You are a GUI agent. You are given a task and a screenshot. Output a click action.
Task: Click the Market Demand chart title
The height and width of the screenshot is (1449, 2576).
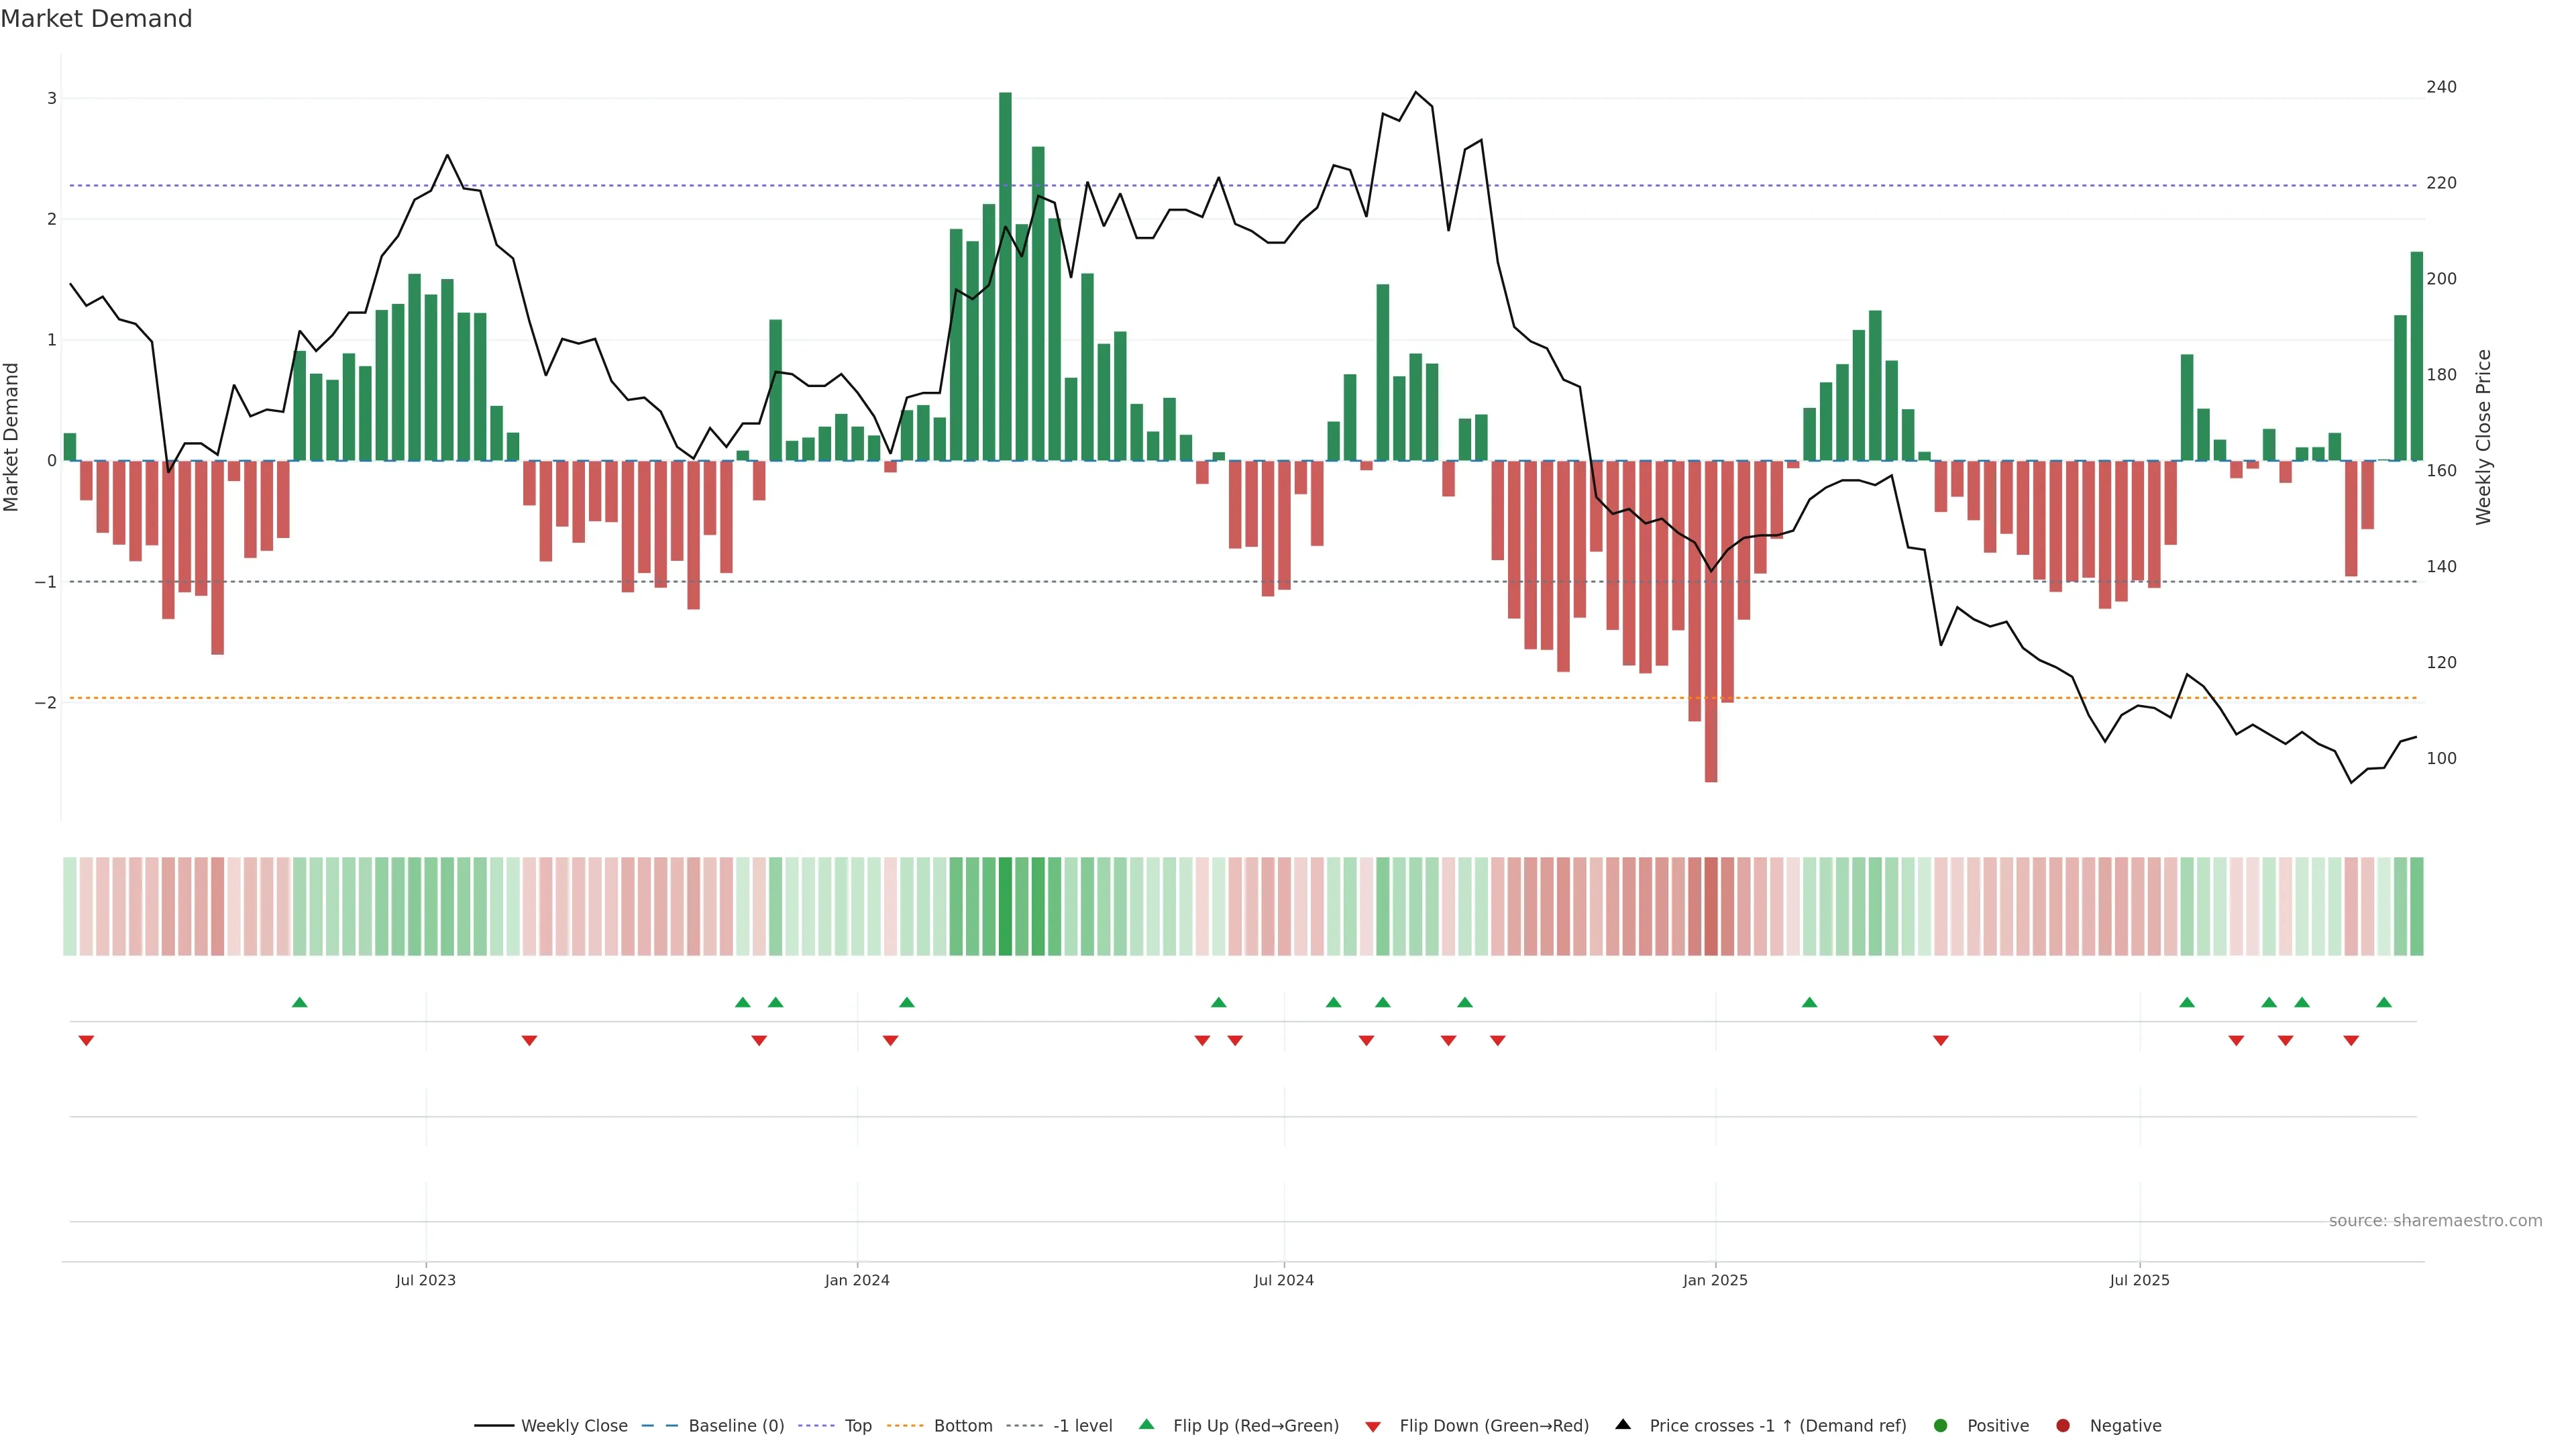click(96, 19)
